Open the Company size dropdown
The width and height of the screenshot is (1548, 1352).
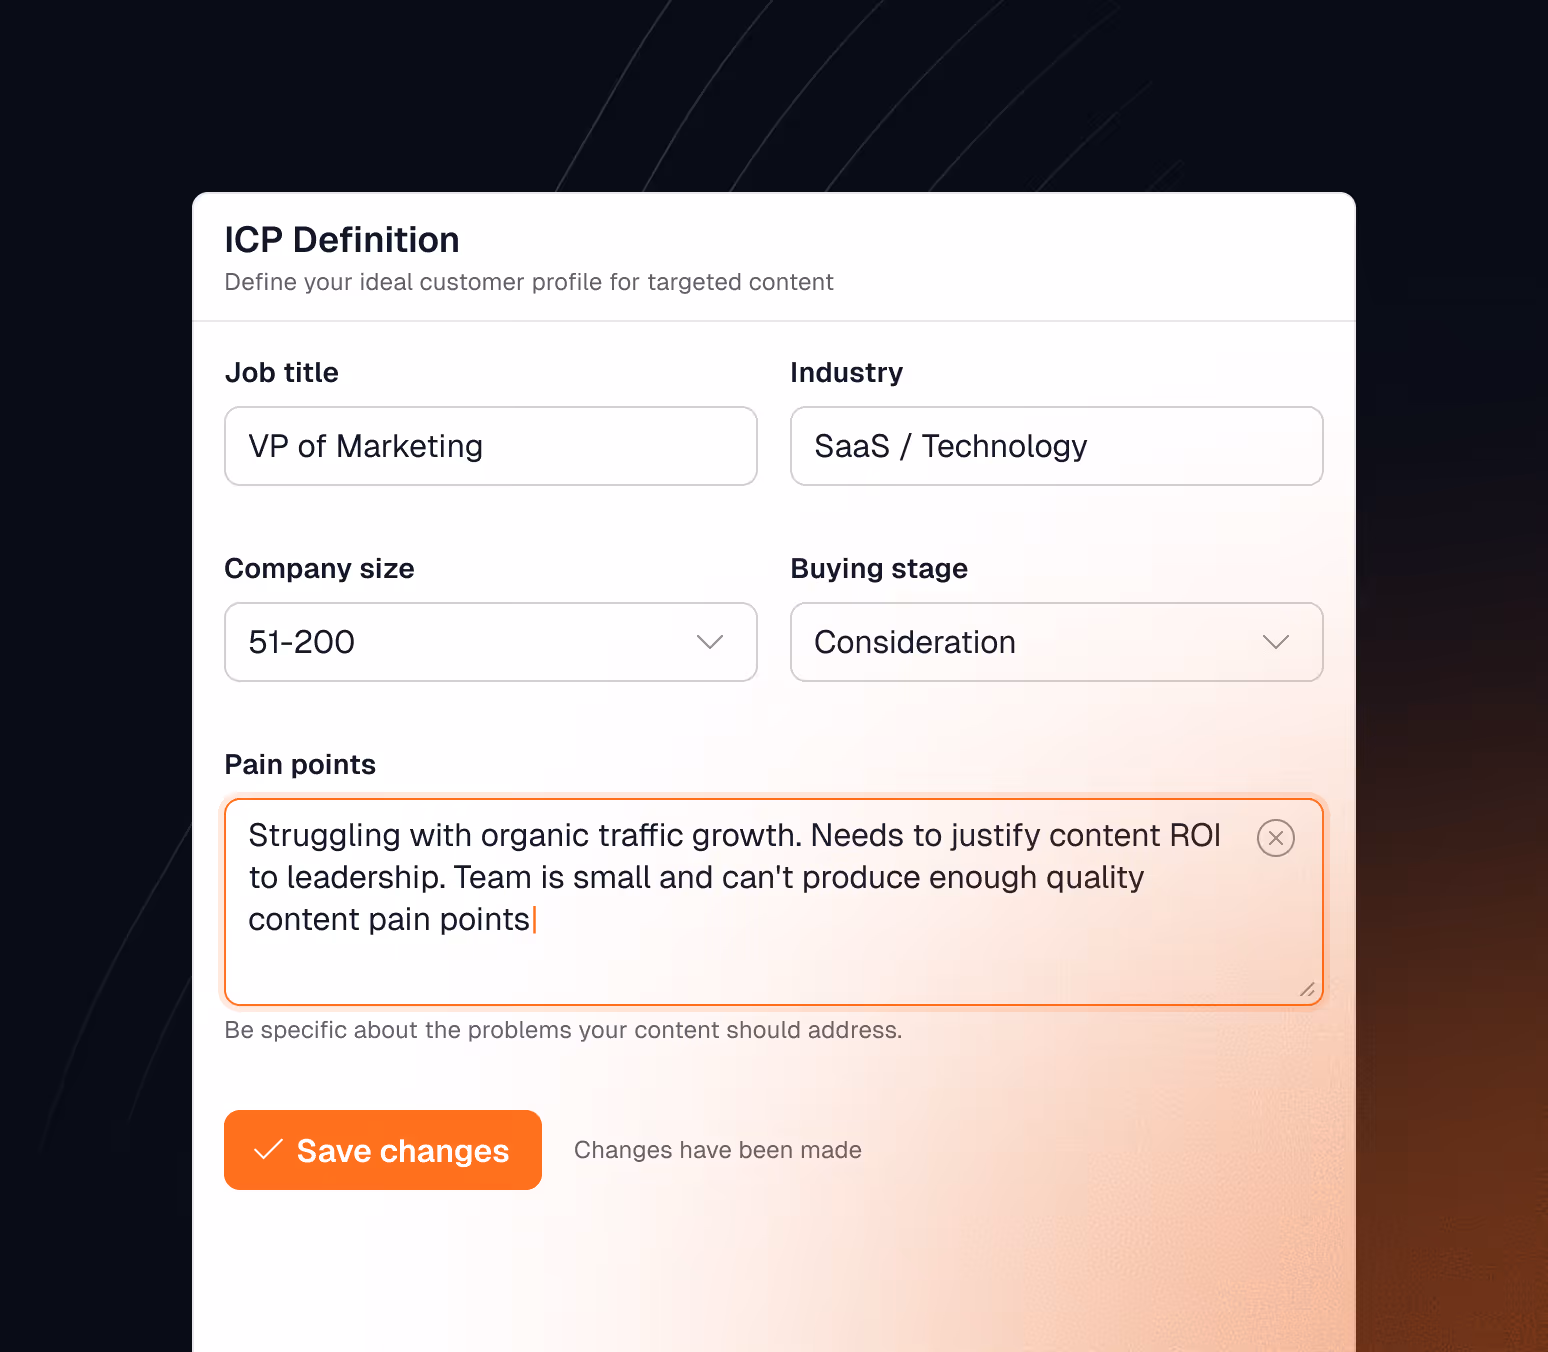point(490,642)
